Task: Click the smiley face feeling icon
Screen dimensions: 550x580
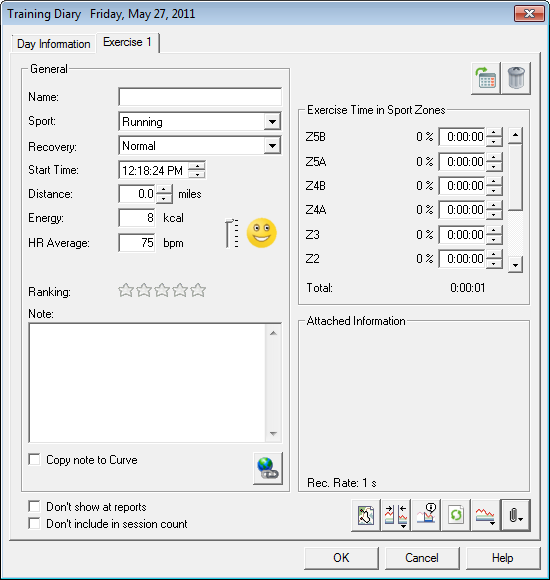Action: (x=261, y=233)
